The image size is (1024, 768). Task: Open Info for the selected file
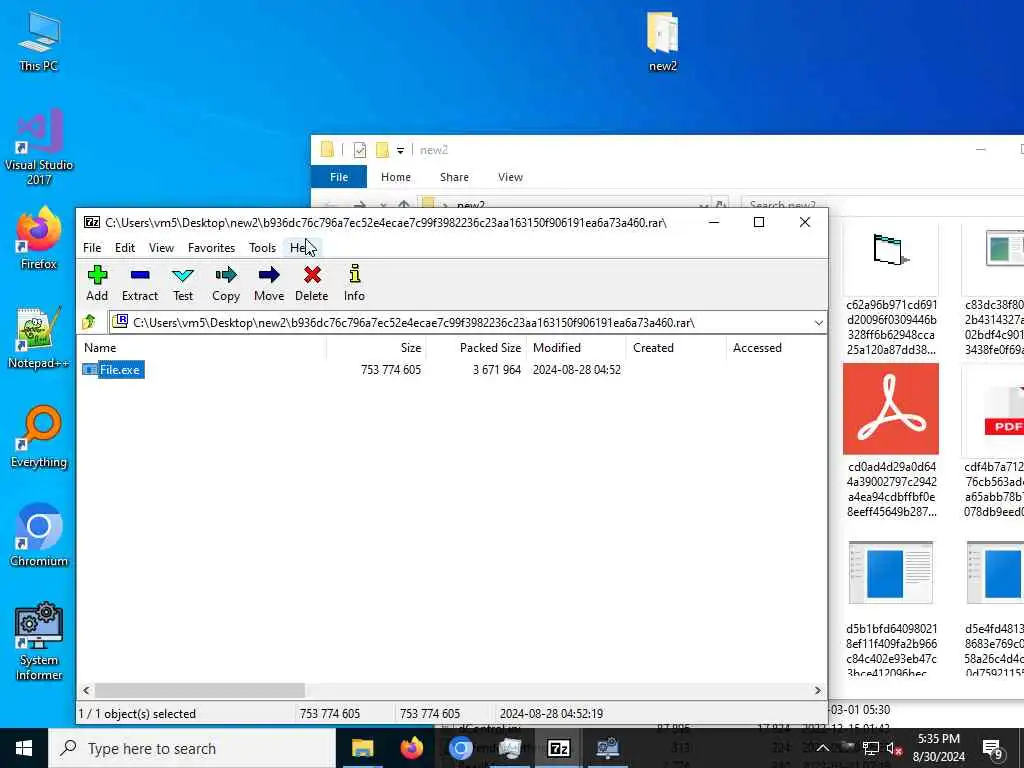click(x=355, y=283)
